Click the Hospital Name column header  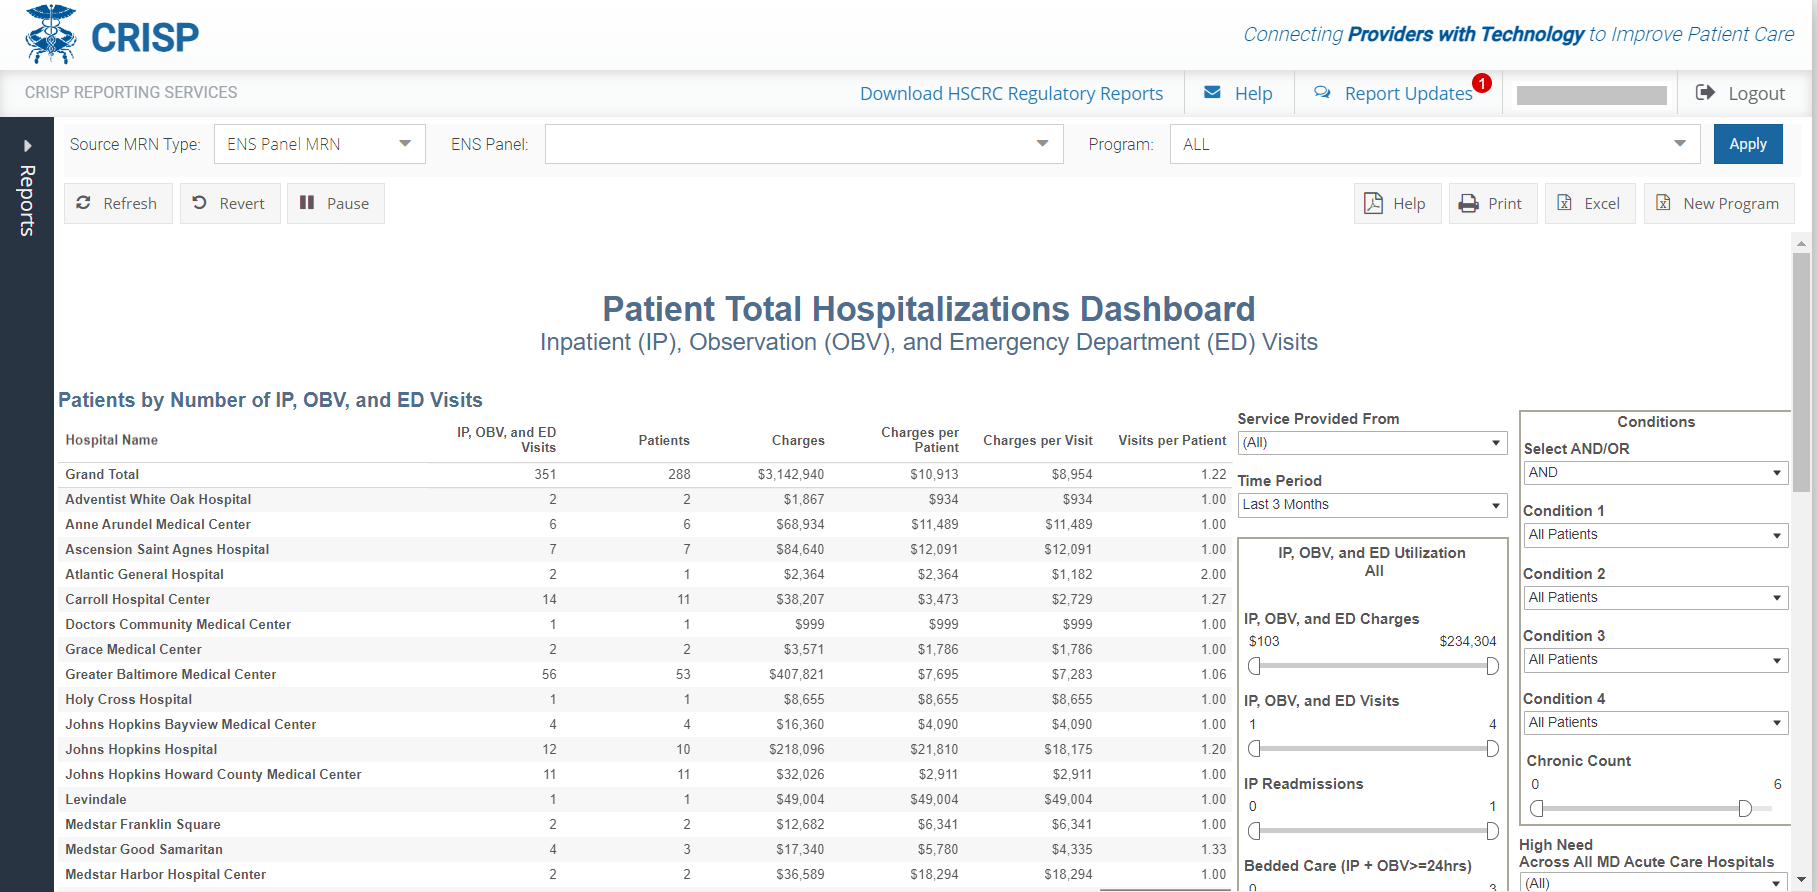[112, 440]
